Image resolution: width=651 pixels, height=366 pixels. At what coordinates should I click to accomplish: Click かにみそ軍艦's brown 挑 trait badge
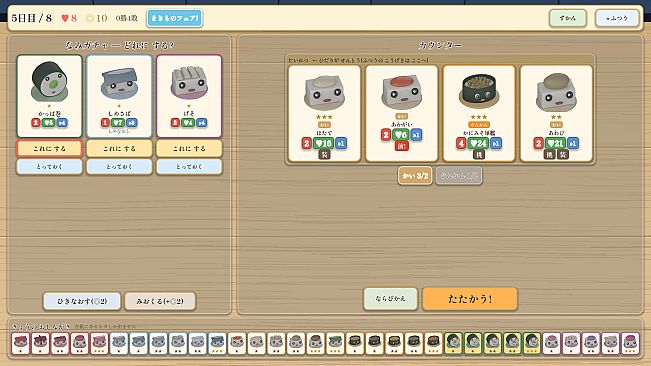coord(479,154)
